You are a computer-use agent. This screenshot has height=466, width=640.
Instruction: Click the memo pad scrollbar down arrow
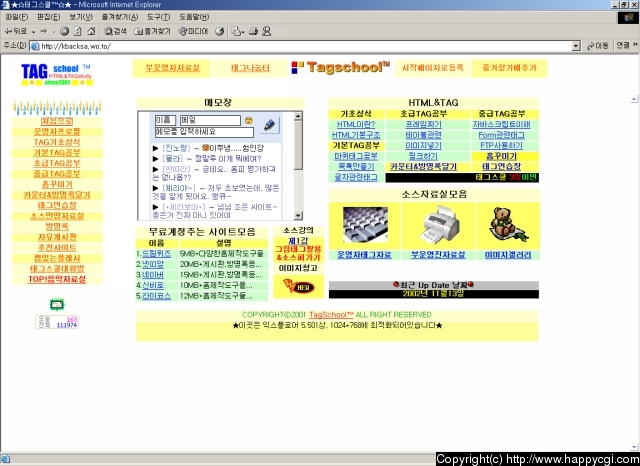pyautogui.click(x=298, y=215)
